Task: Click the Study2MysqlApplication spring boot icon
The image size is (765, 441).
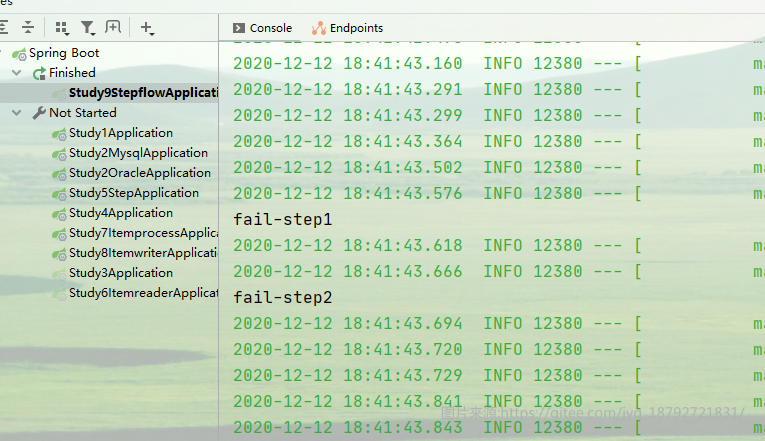Action: (59, 154)
